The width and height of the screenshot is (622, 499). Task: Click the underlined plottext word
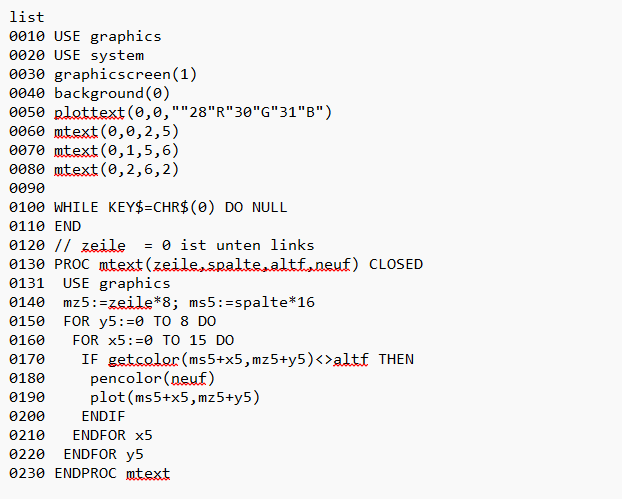pyautogui.click(x=90, y=113)
